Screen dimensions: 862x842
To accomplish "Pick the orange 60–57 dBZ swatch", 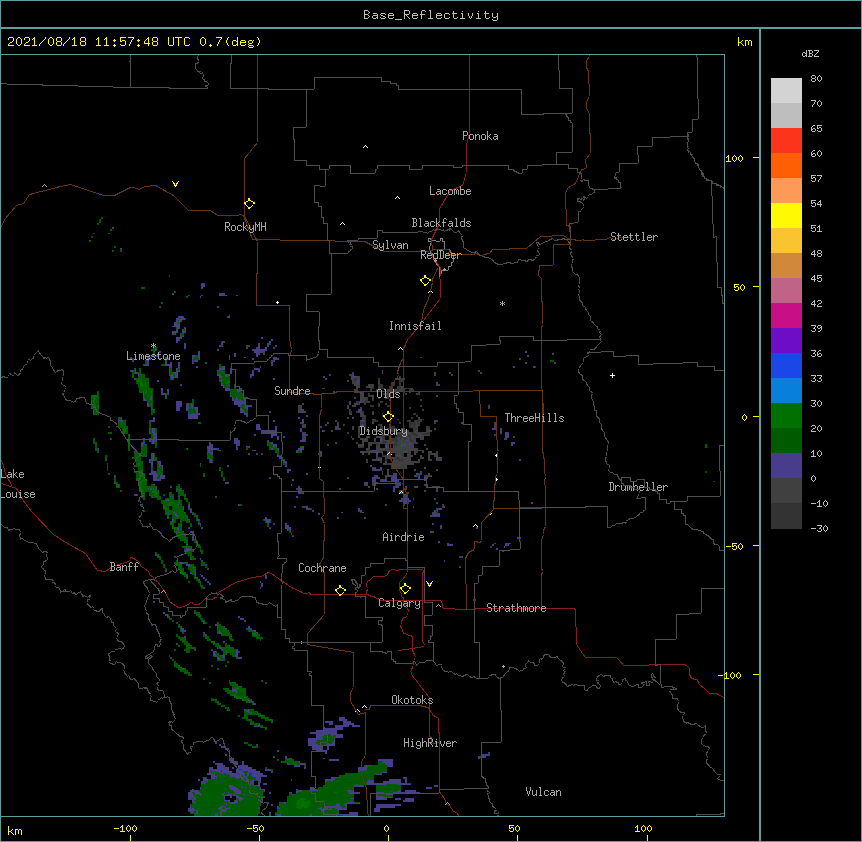I will [x=786, y=165].
